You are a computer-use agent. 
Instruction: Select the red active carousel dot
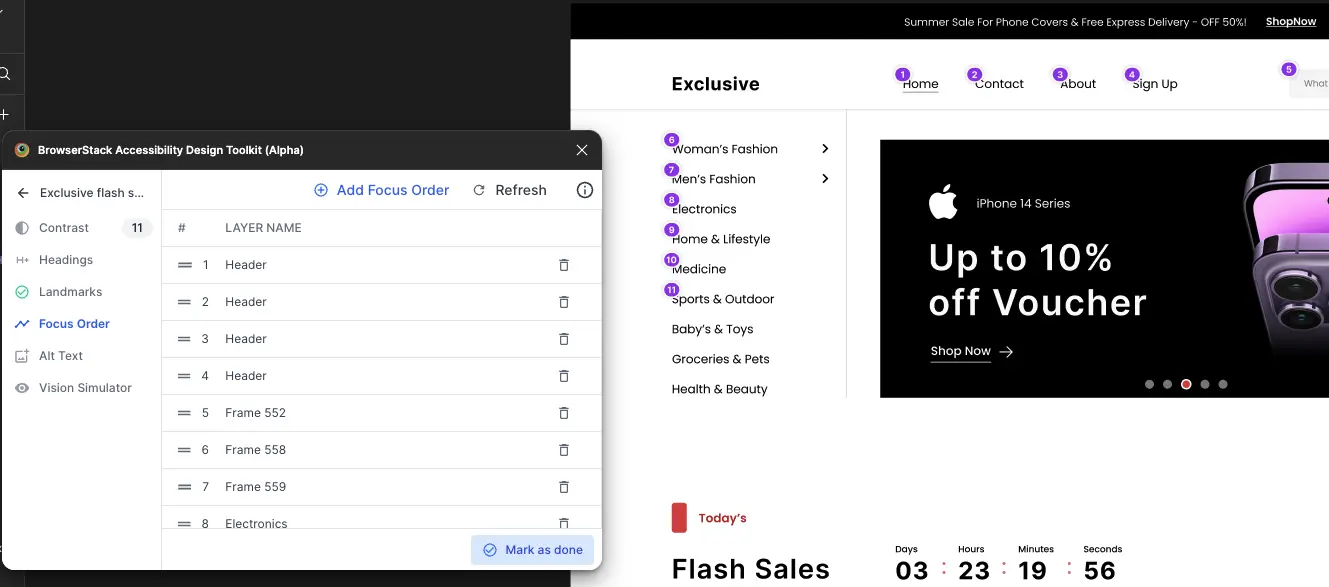pos(1186,384)
